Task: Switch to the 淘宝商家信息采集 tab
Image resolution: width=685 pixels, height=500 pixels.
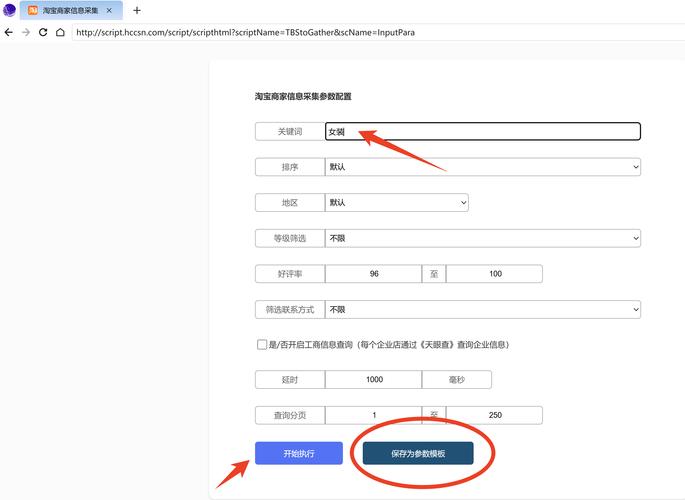Action: click(70, 11)
